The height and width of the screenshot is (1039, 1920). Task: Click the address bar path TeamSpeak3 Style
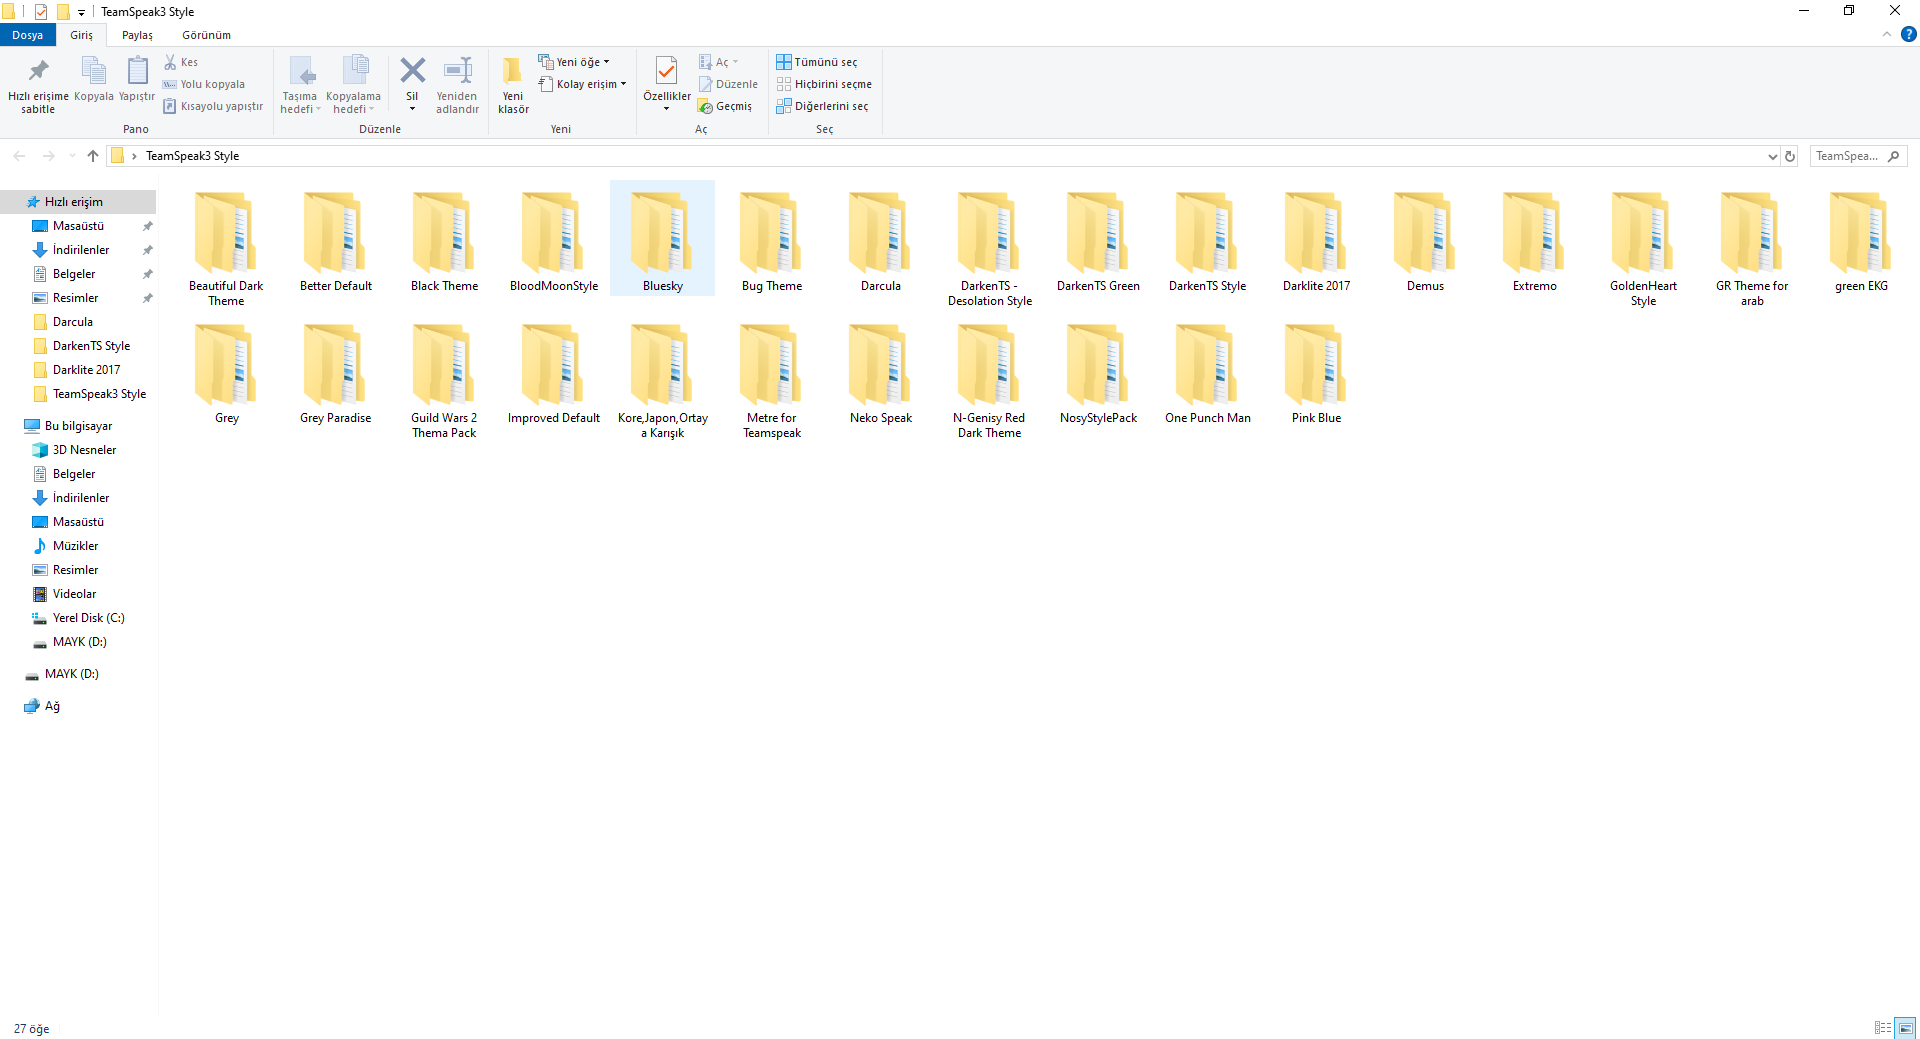[192, 156]
